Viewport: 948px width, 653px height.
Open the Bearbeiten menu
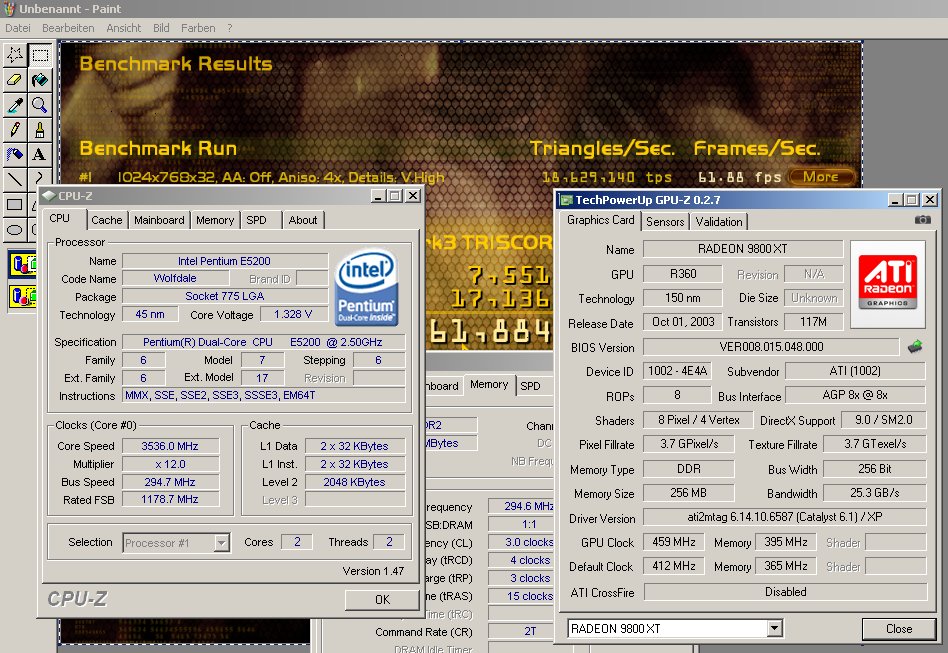[x=68, y=28]
